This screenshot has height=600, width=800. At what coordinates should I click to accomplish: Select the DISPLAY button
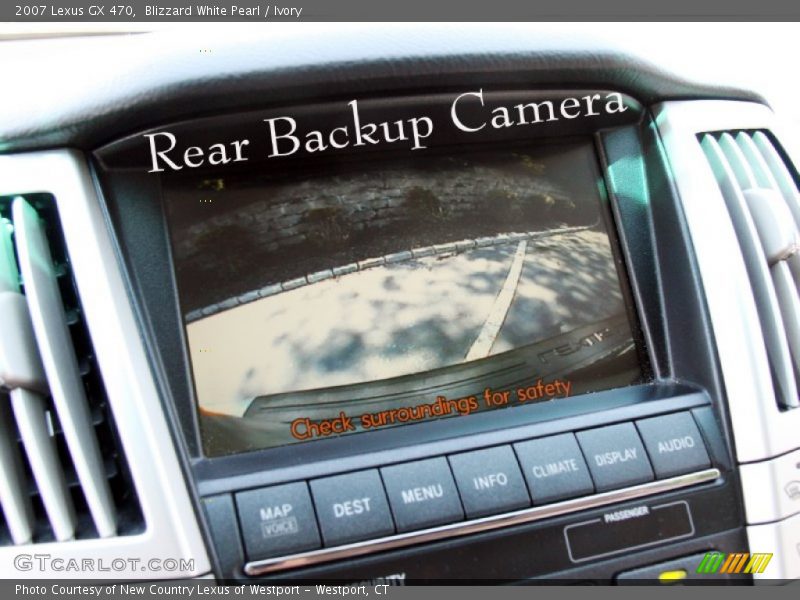coord(615,457)
